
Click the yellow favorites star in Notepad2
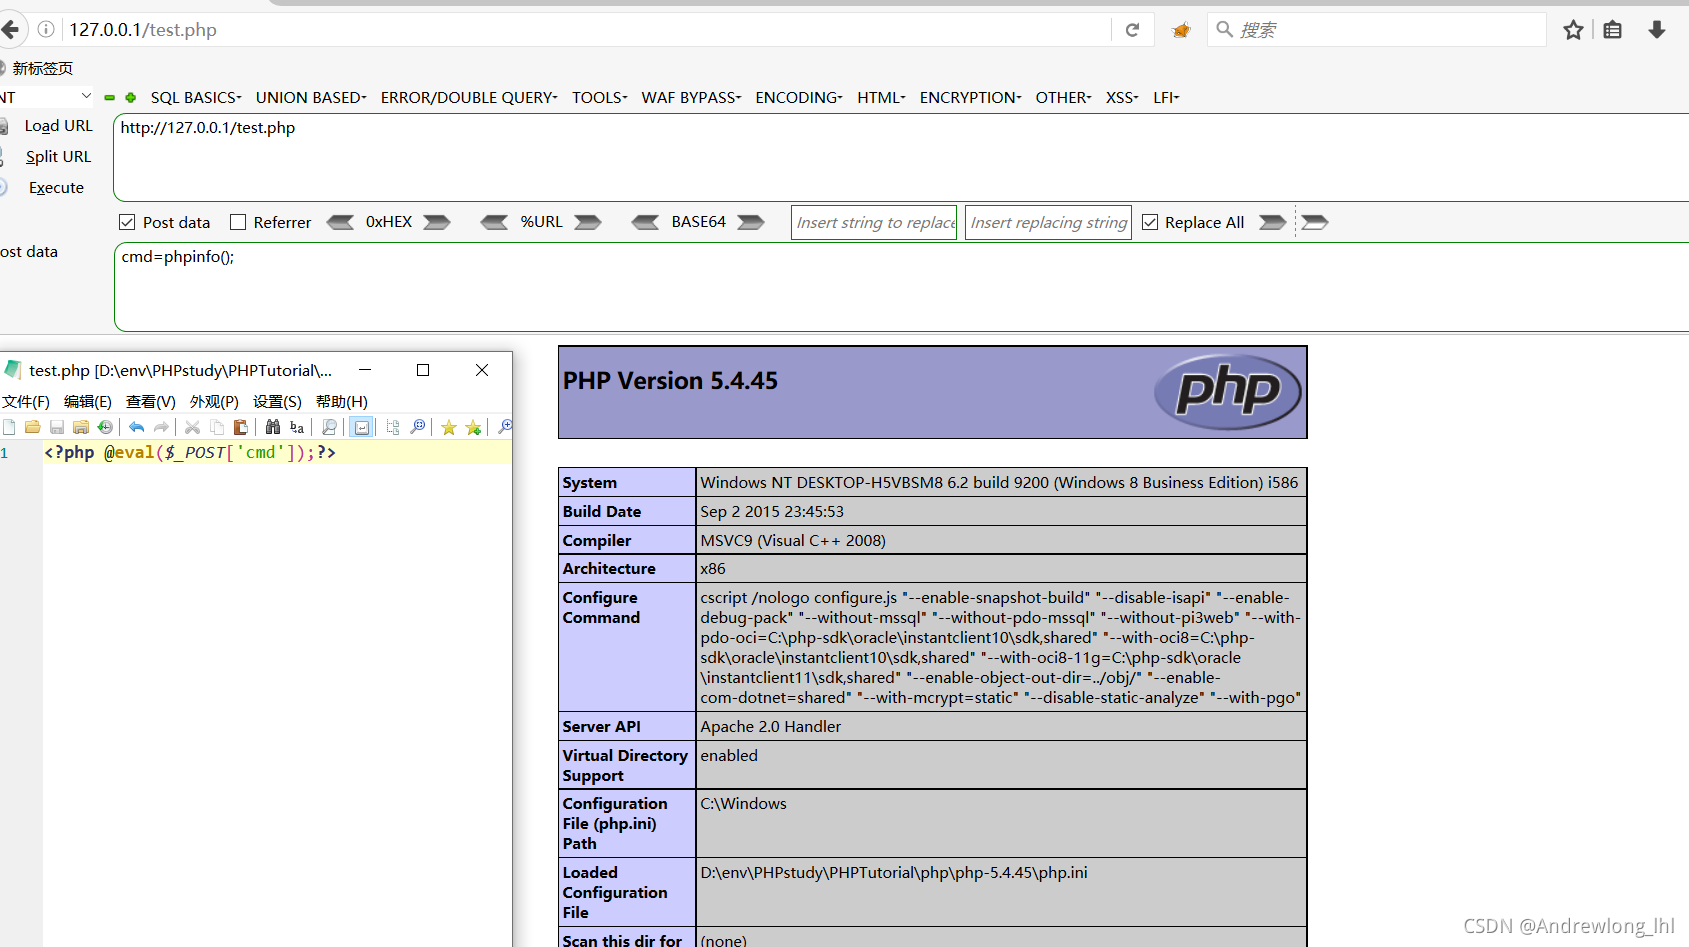click(x=449, y=427)
